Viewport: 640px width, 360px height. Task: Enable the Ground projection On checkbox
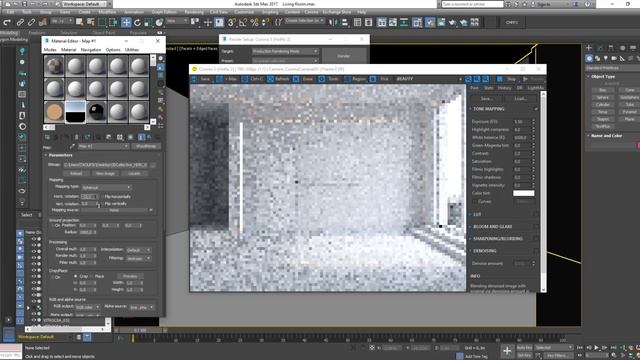[52, 225]
